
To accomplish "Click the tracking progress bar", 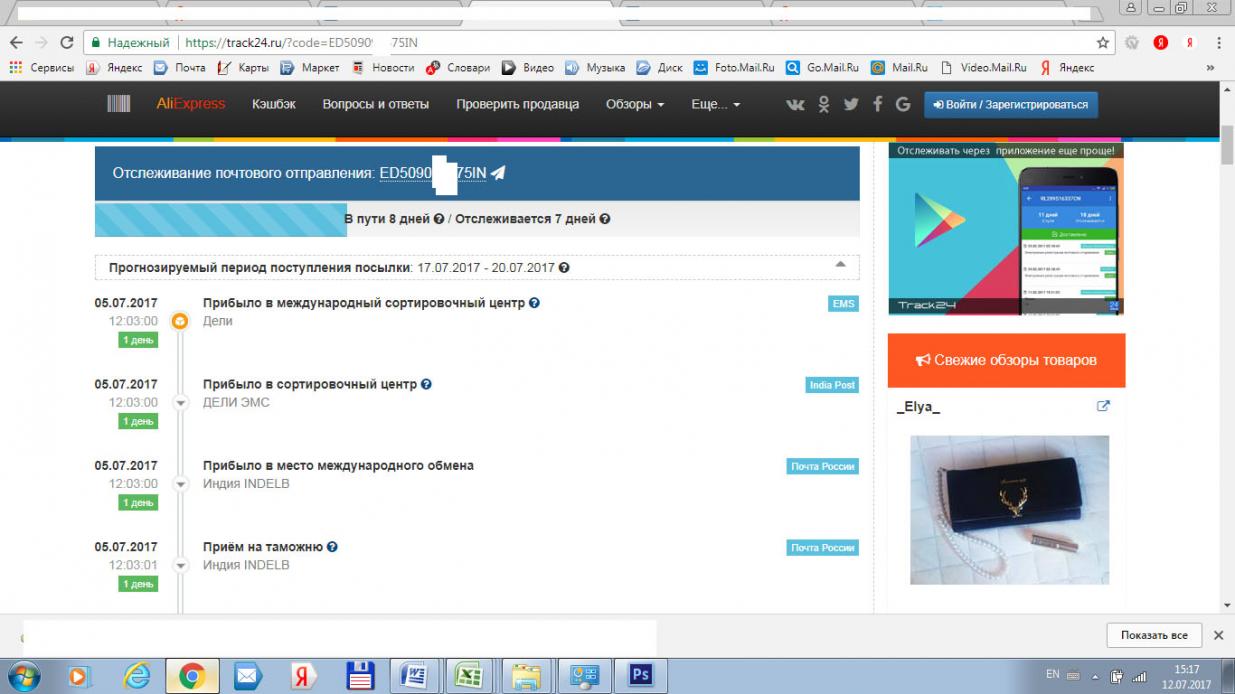I will [477, 219].
